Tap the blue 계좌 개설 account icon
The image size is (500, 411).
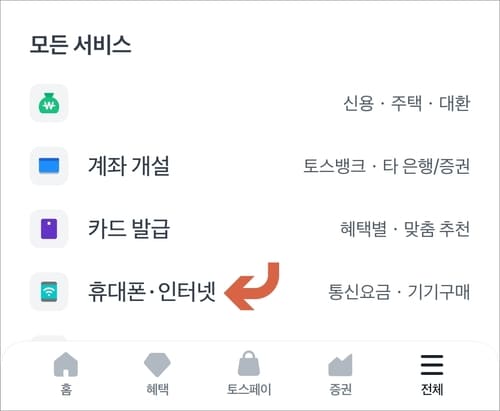(x=49, y=166)
